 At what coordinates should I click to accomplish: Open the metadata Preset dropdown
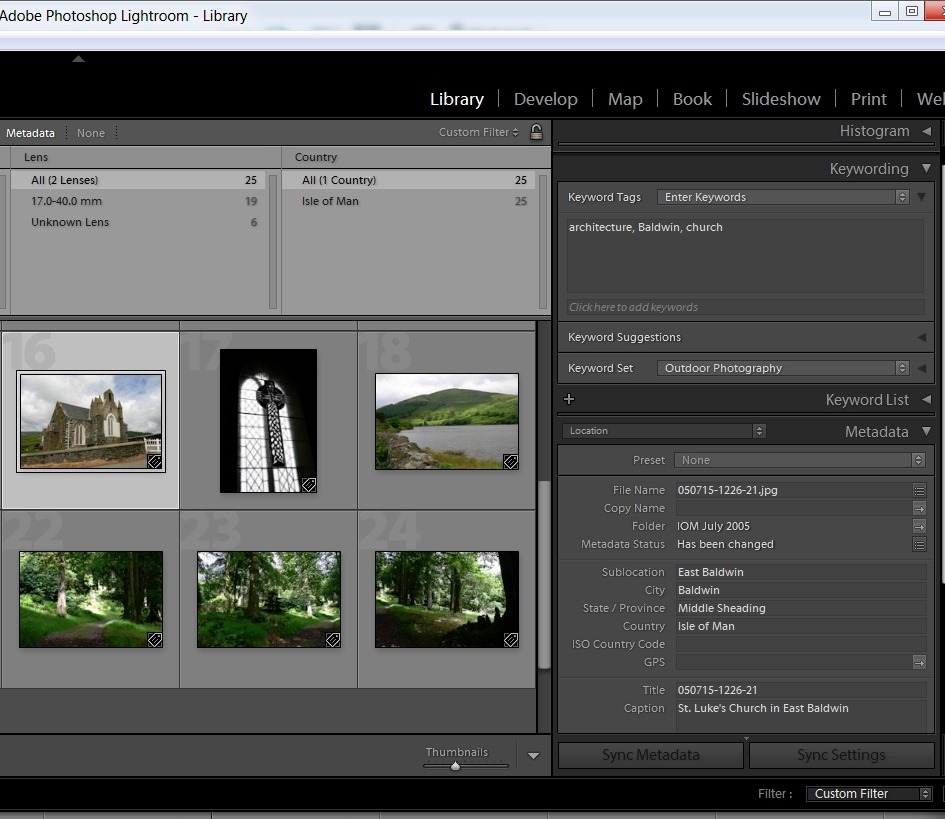[x=800, y=460]
